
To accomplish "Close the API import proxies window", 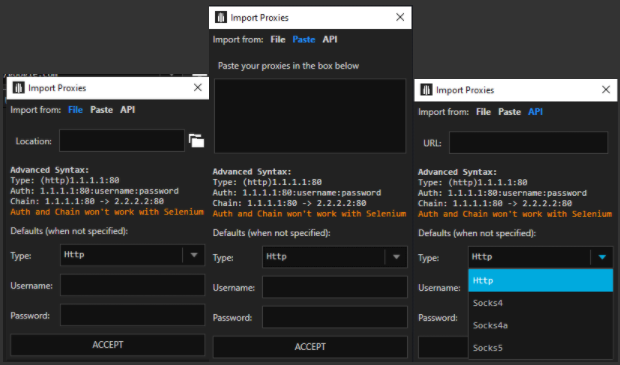I will [606, 90].
